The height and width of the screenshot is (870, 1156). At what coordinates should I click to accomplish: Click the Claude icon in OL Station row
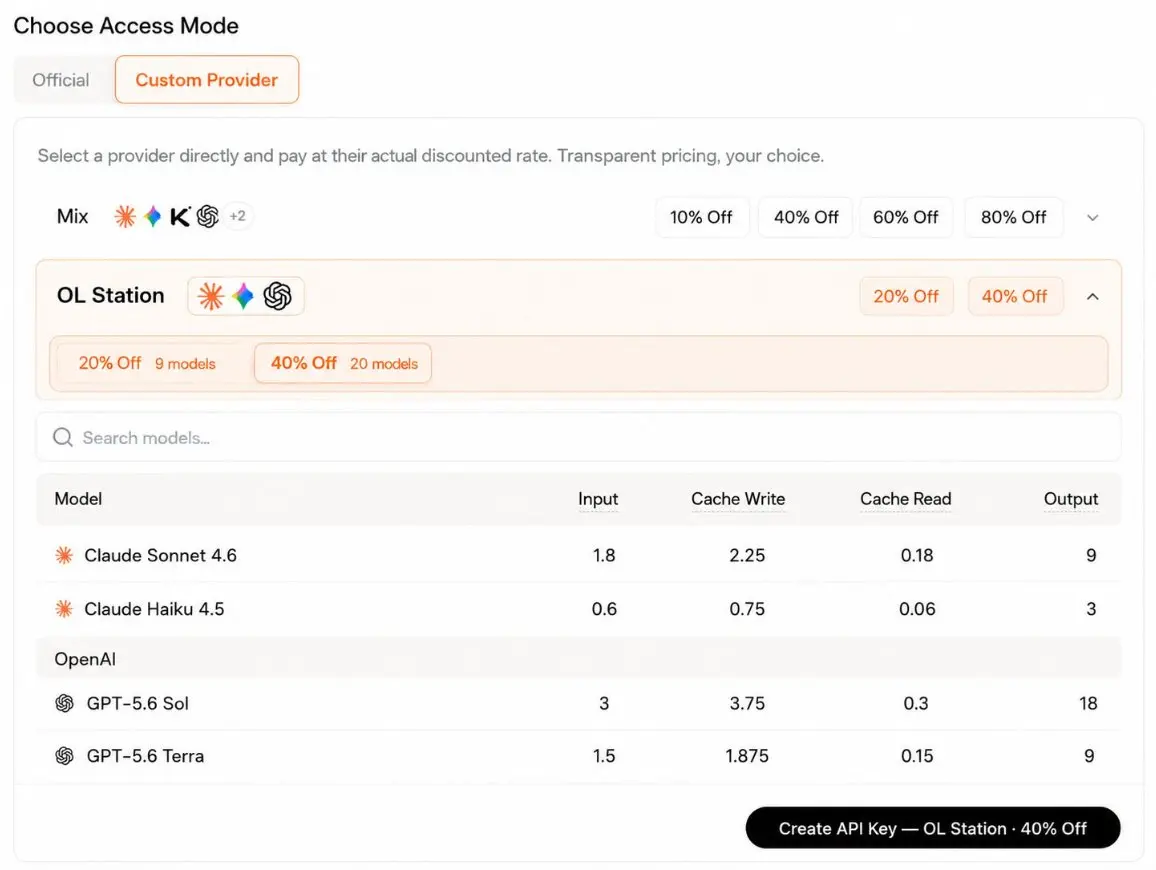pyautogui.click(x=211, y=296)
